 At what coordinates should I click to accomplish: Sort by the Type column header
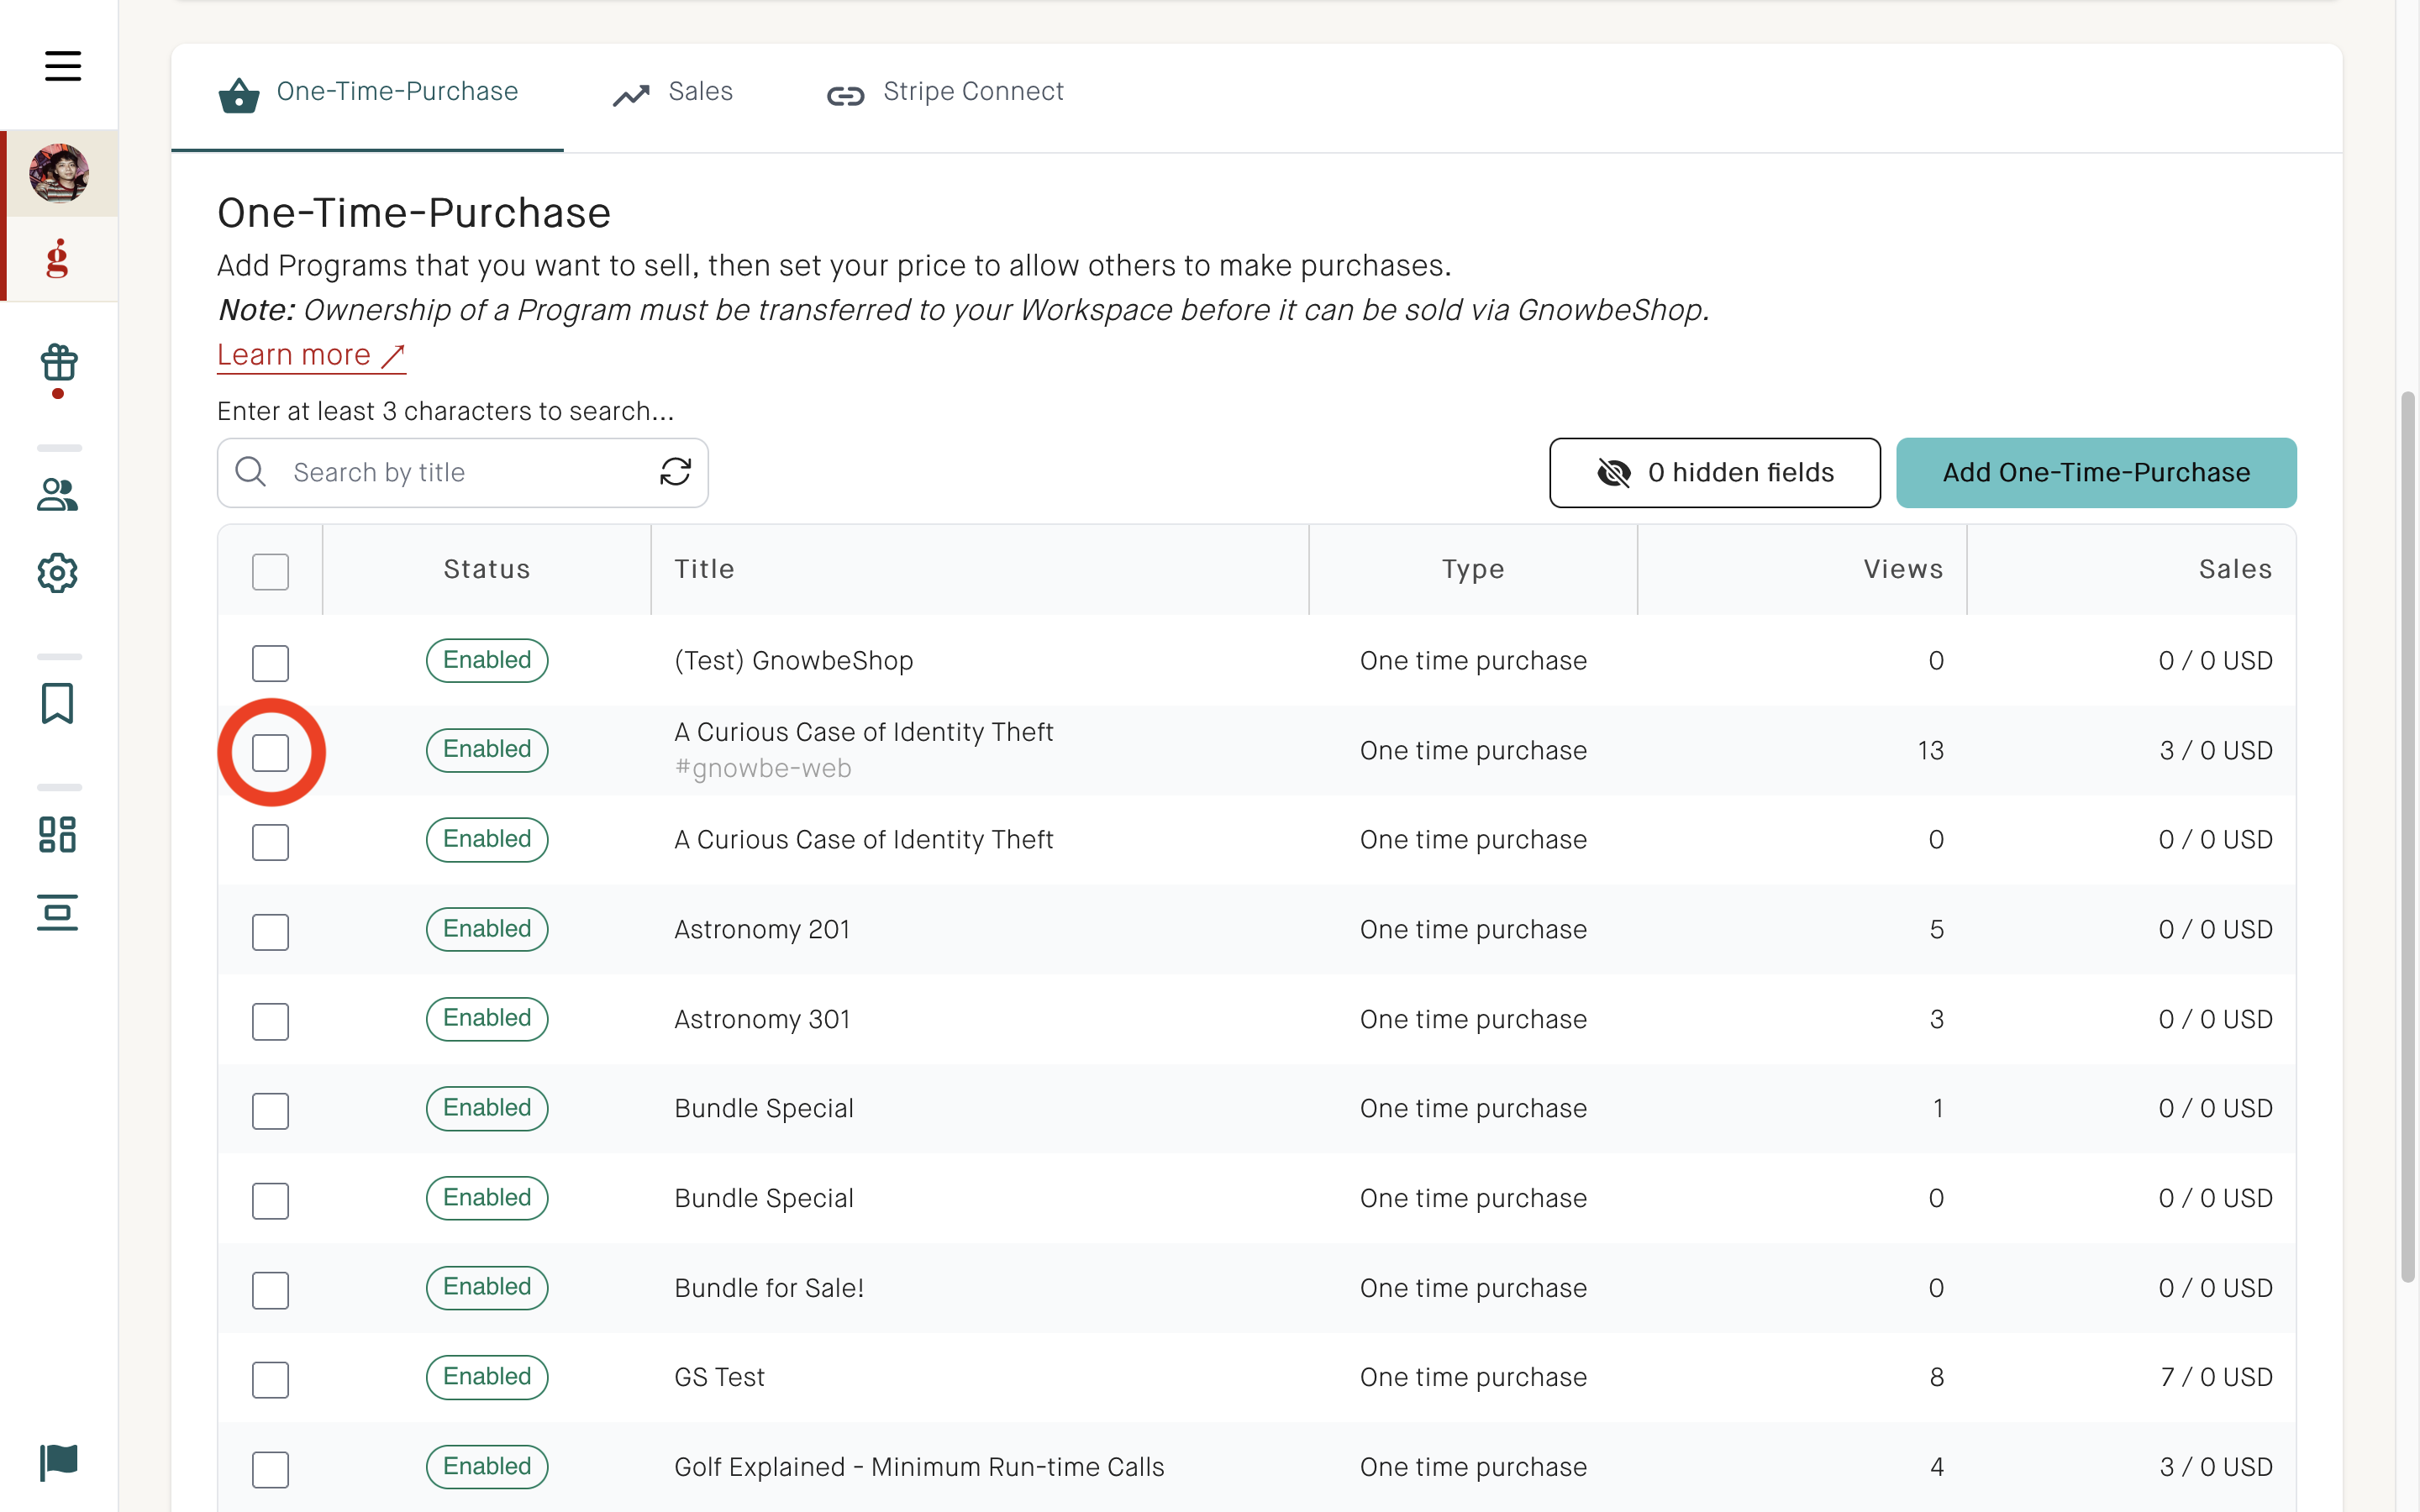click(1473, 570)
